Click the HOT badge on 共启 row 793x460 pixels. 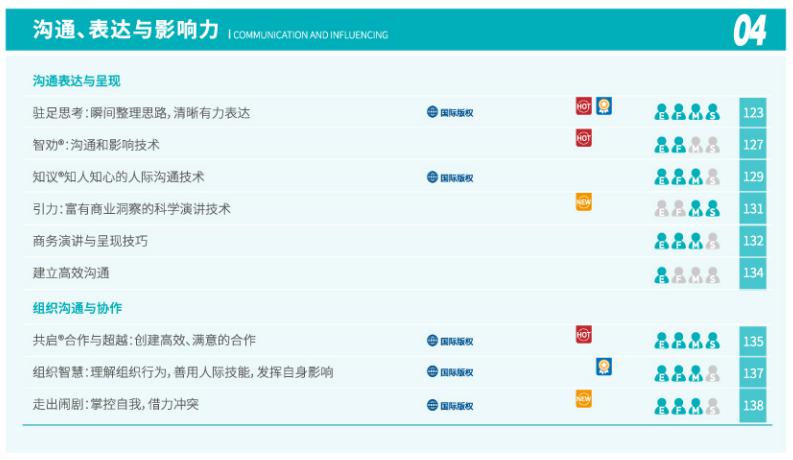click(x=583, y=335)
